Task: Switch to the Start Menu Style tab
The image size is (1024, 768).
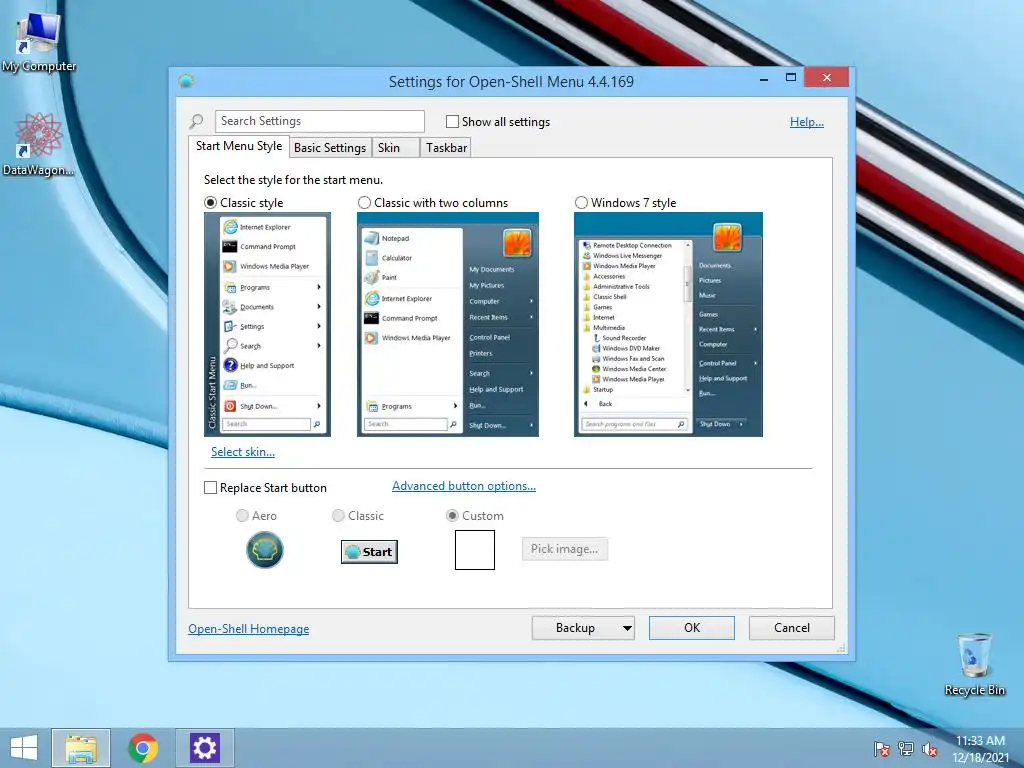Action: pos(239,146)
